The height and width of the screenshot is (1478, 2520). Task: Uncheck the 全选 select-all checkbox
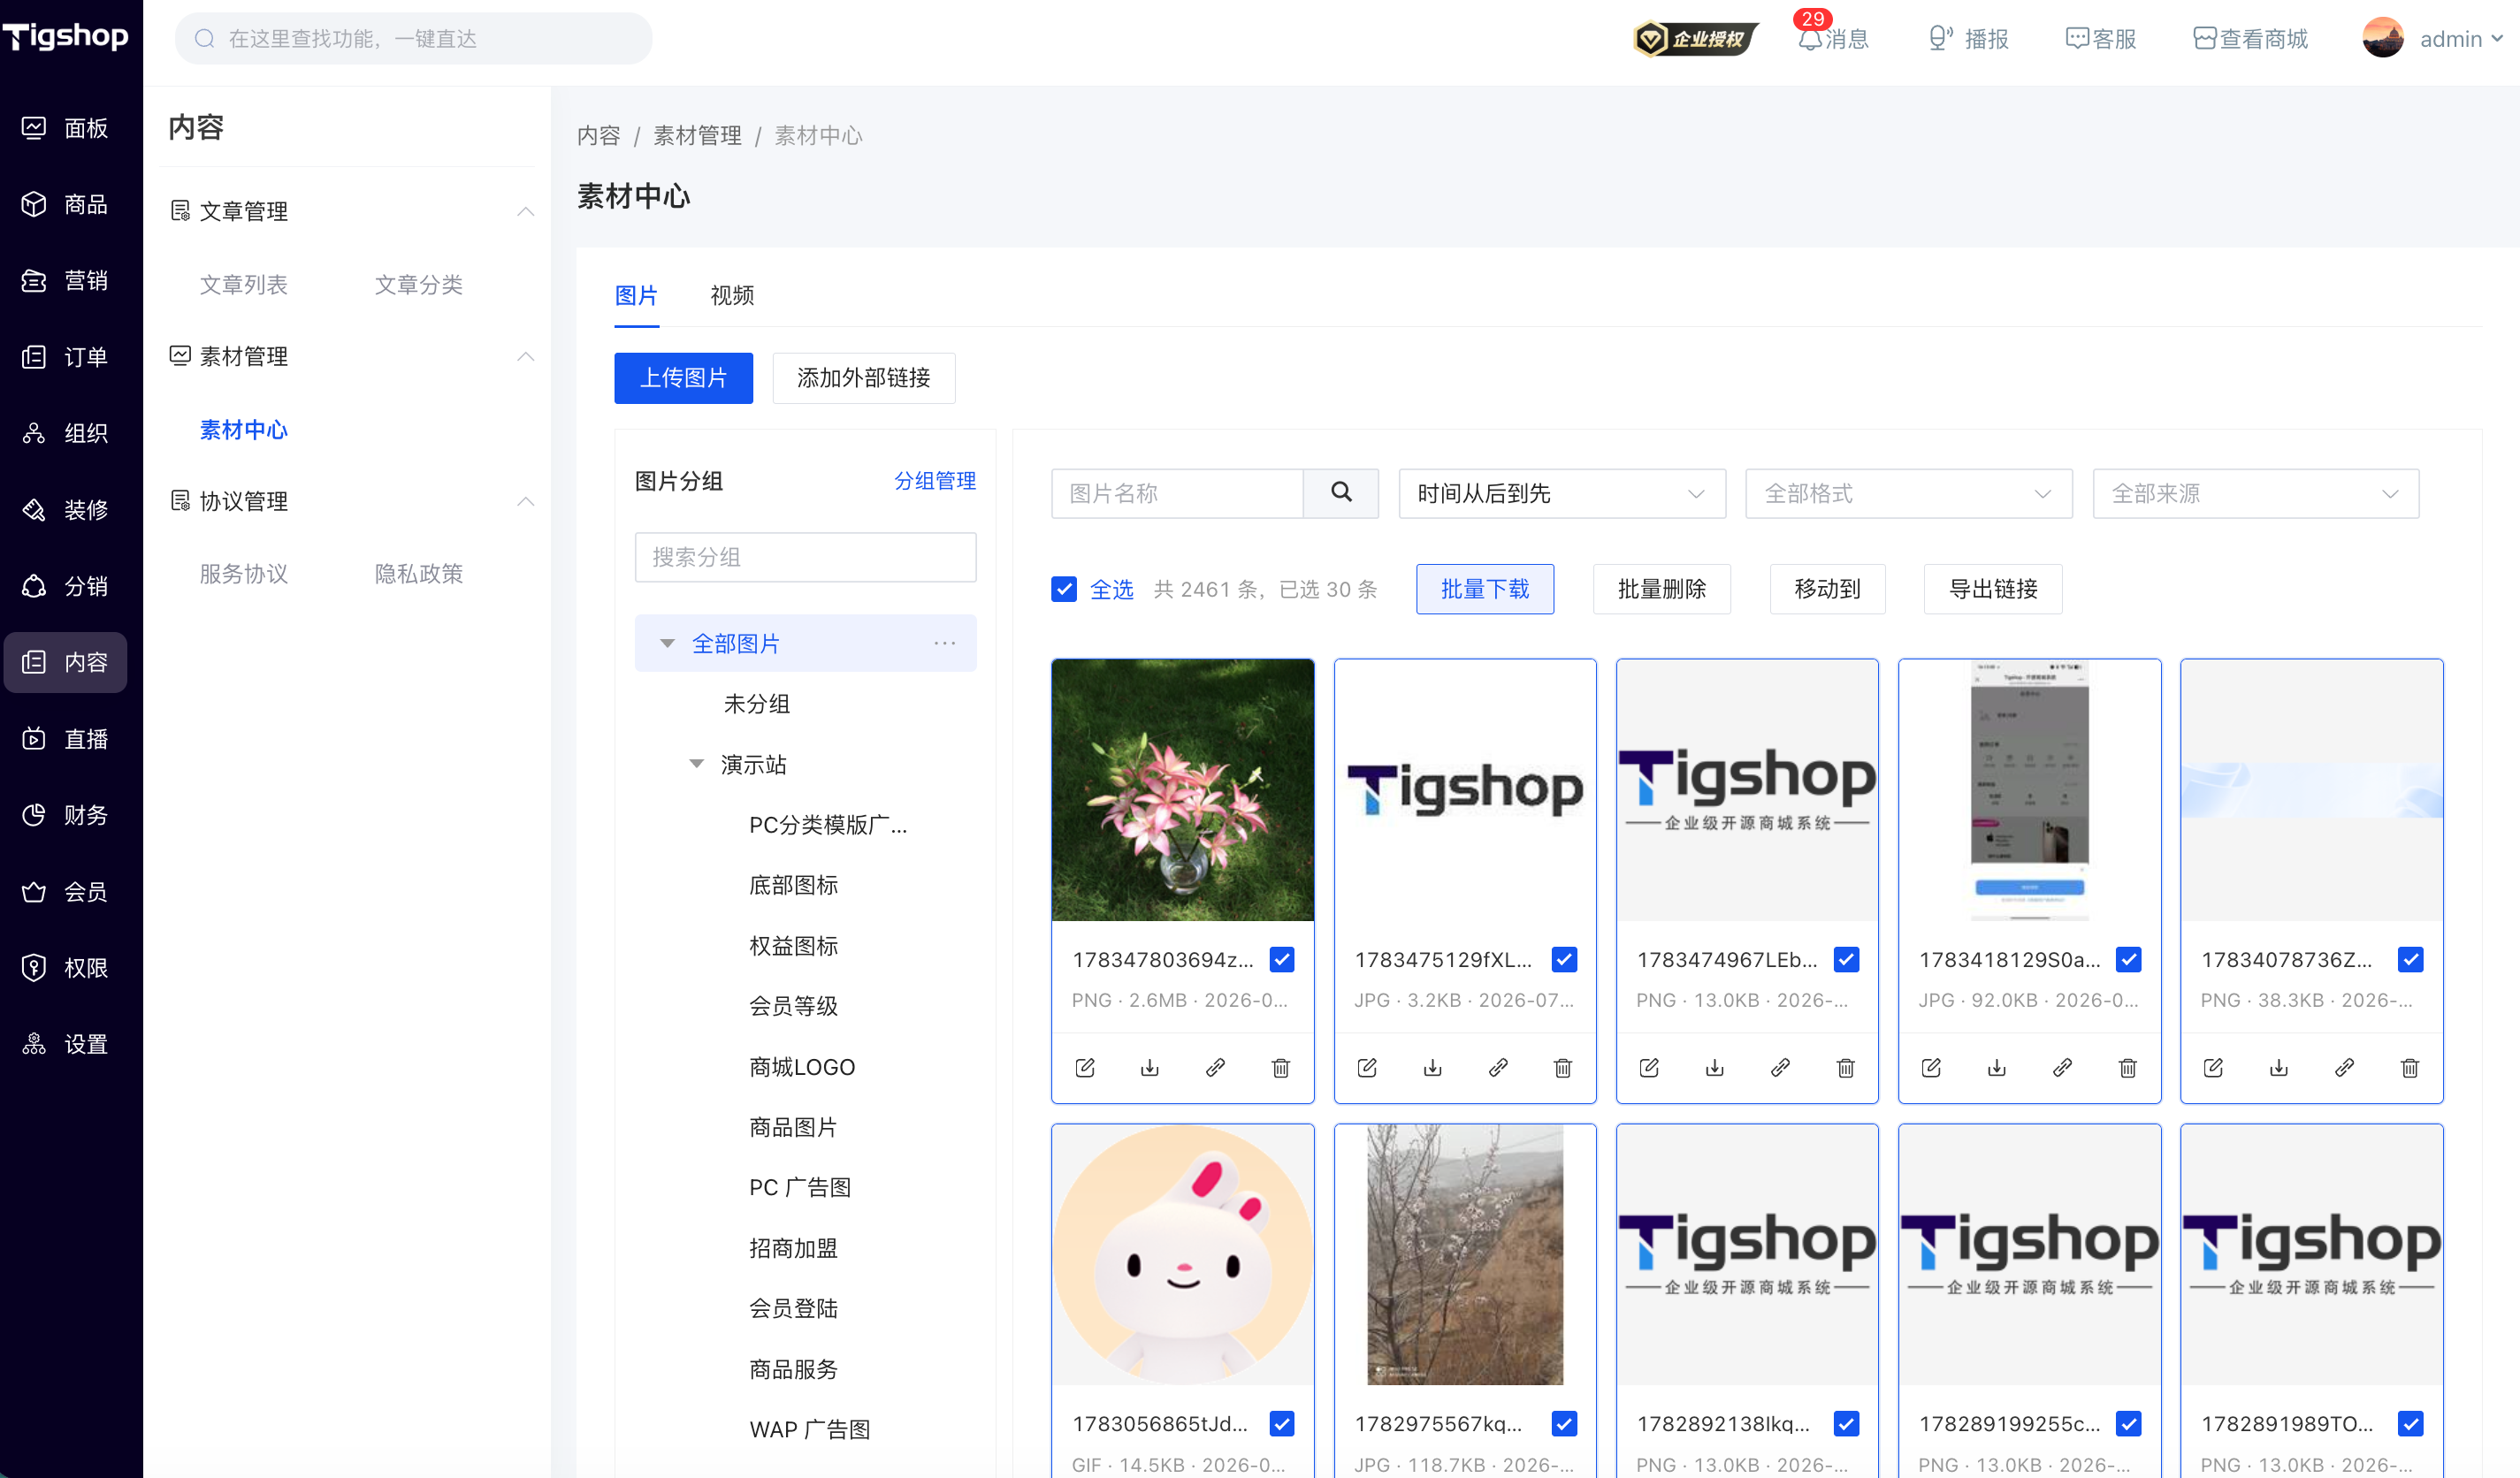click(x=1064, y=589)
